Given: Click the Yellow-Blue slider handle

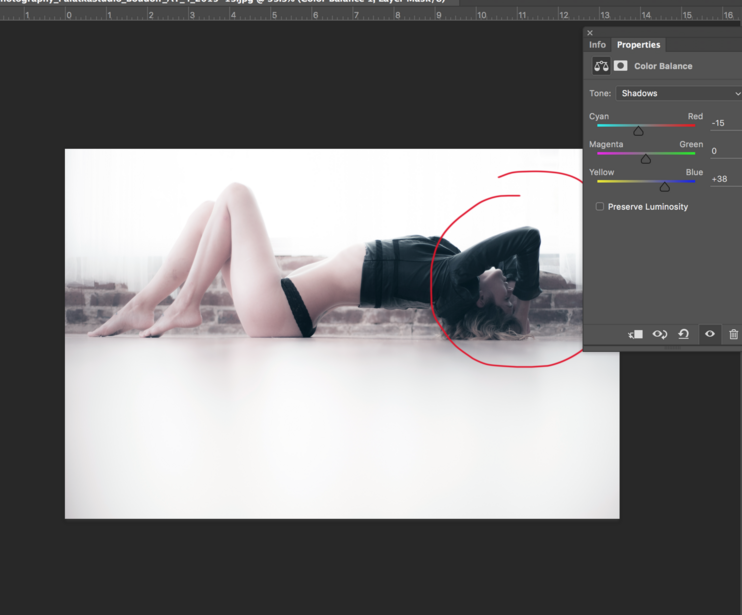Looking at the screenshot, I should [664, 187].
